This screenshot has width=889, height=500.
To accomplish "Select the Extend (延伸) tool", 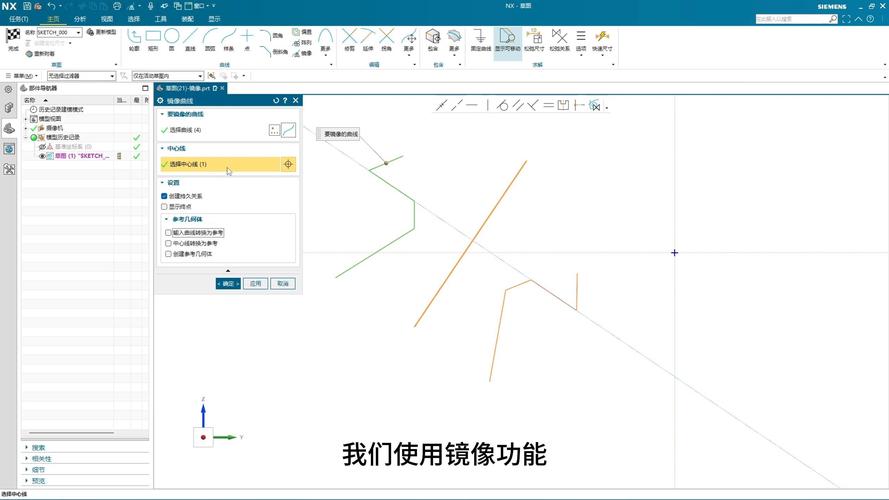I will point(368,39).
